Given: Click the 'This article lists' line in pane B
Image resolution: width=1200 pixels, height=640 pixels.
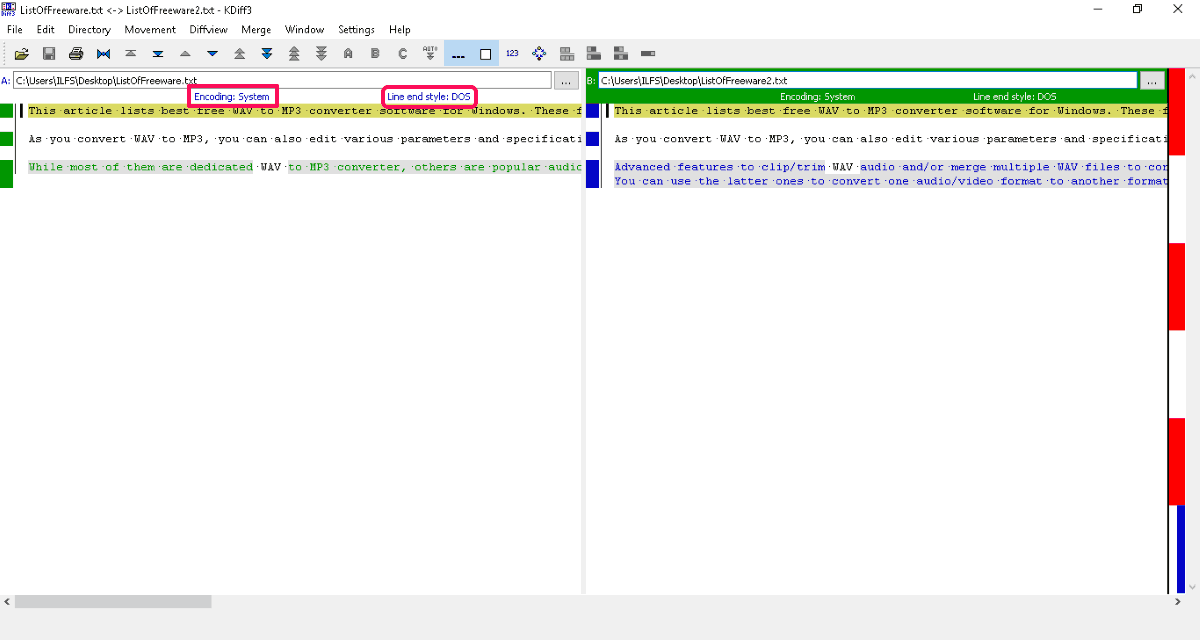Looking at the screenshot, I should (x=890, y=111).
